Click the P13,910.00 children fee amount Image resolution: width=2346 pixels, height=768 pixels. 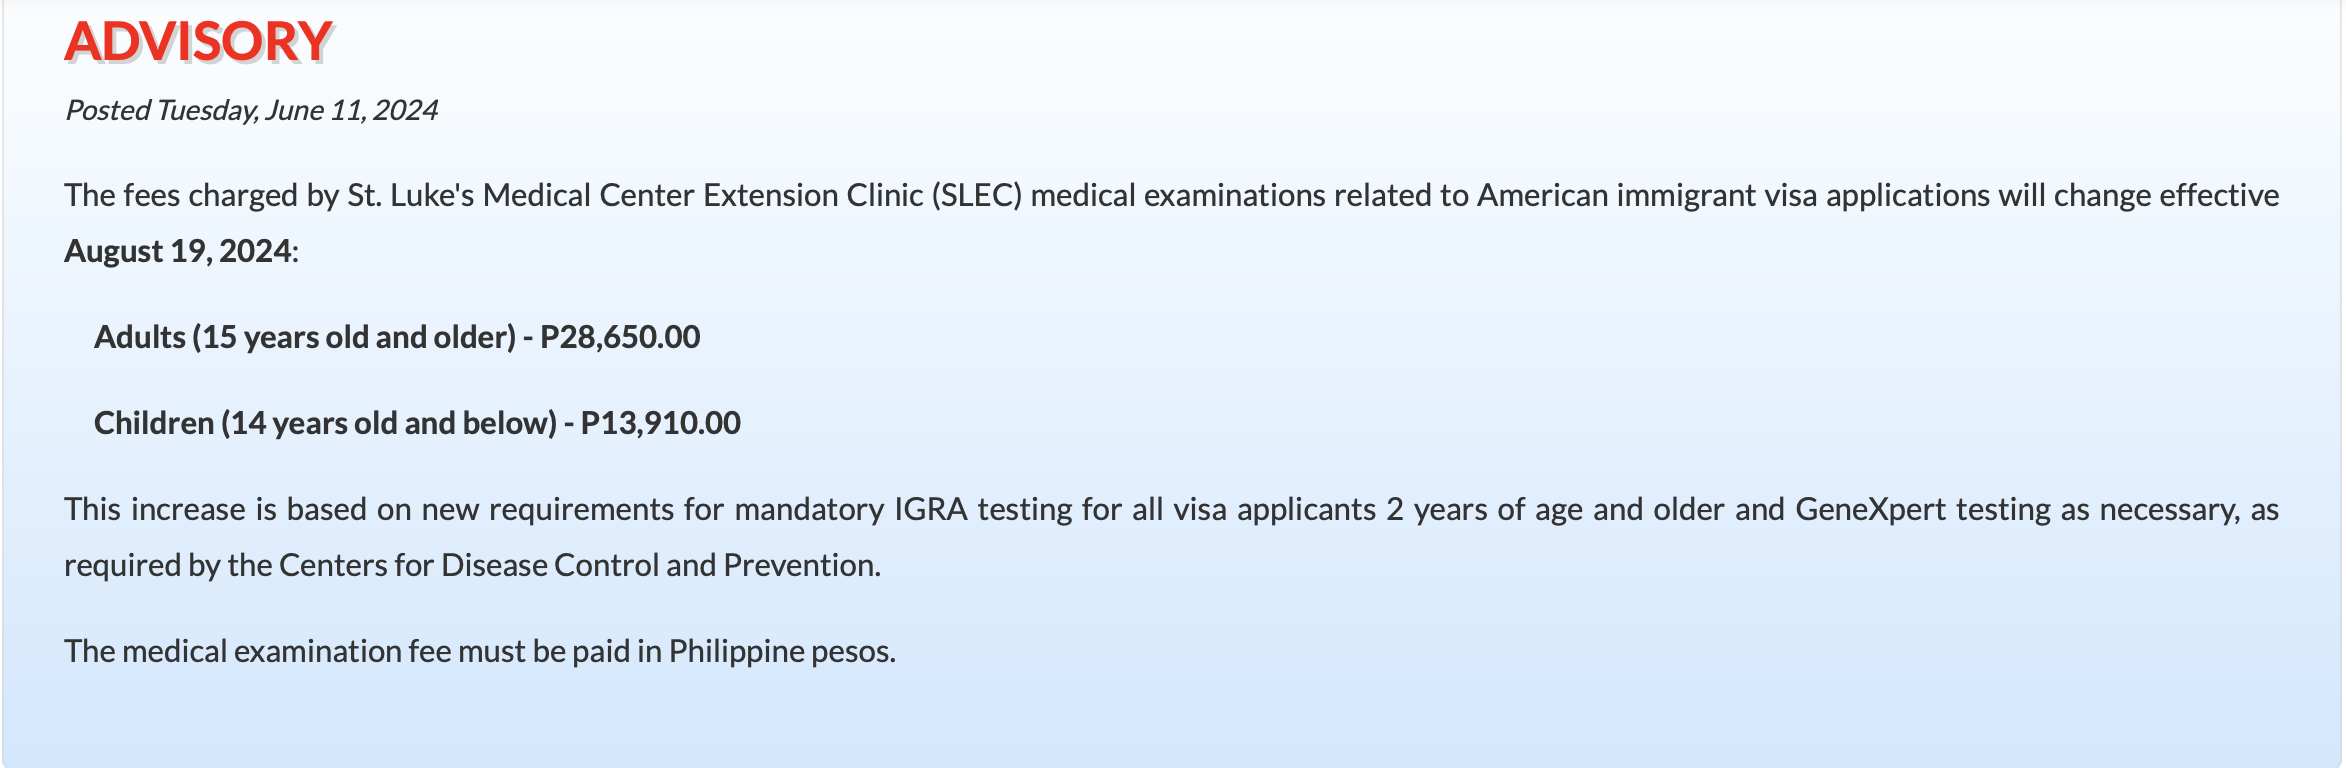pyautogui.click(x=661, y=423)
